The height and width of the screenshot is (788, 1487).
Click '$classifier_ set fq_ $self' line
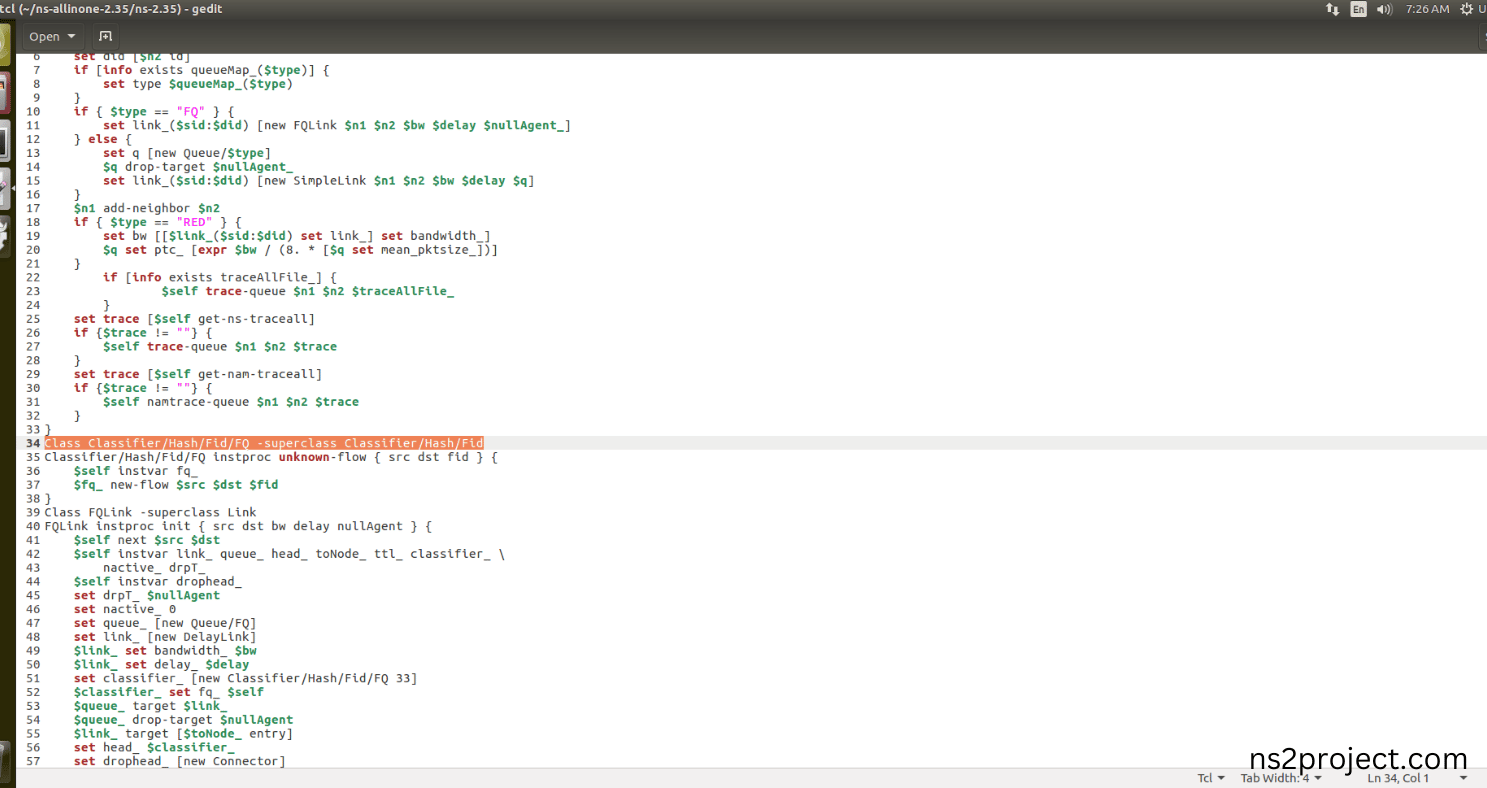click(169, 692)
